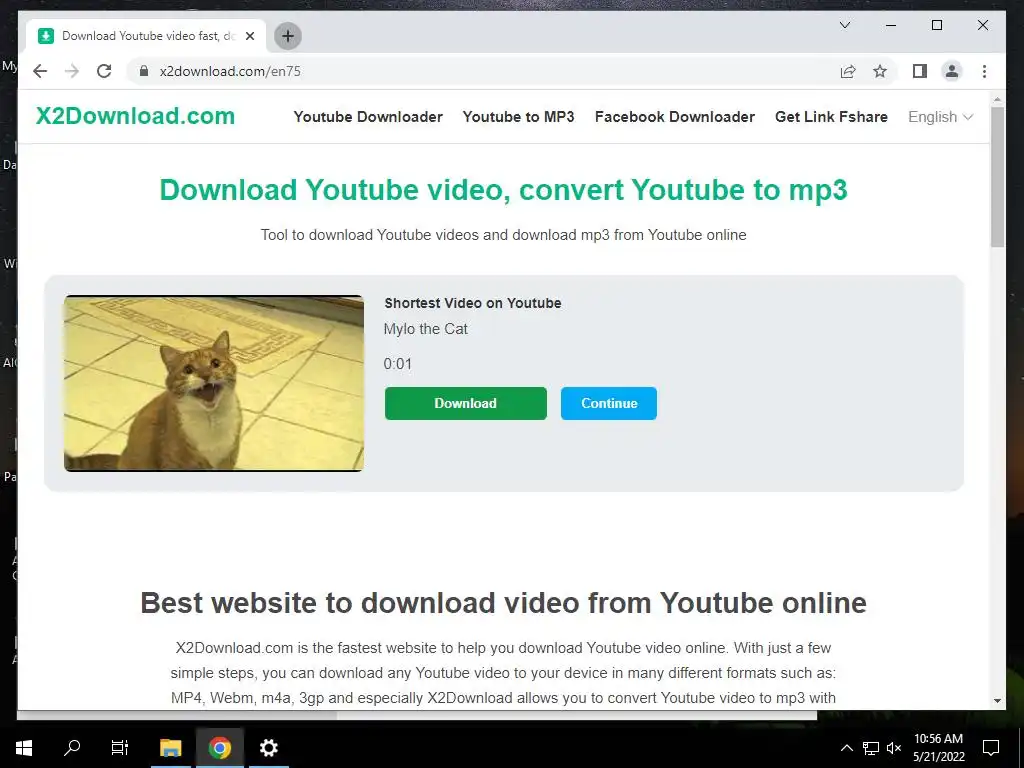Click the blue Continue button
Viewport: 1024px width, 768px height.
[609, 403]
